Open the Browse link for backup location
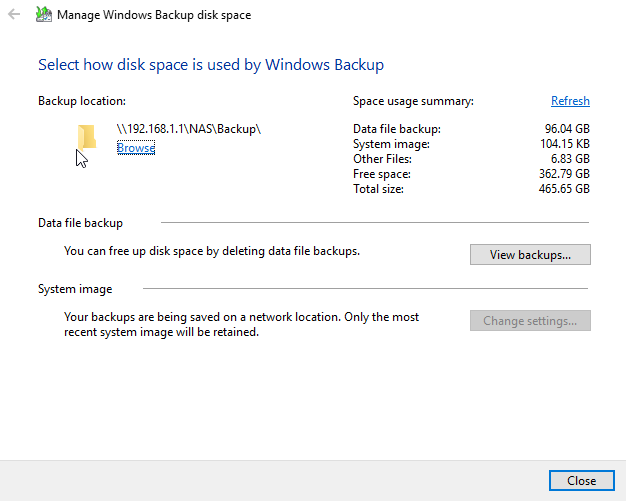This screenshot has width=626, height=501. [x=136, y=148]
